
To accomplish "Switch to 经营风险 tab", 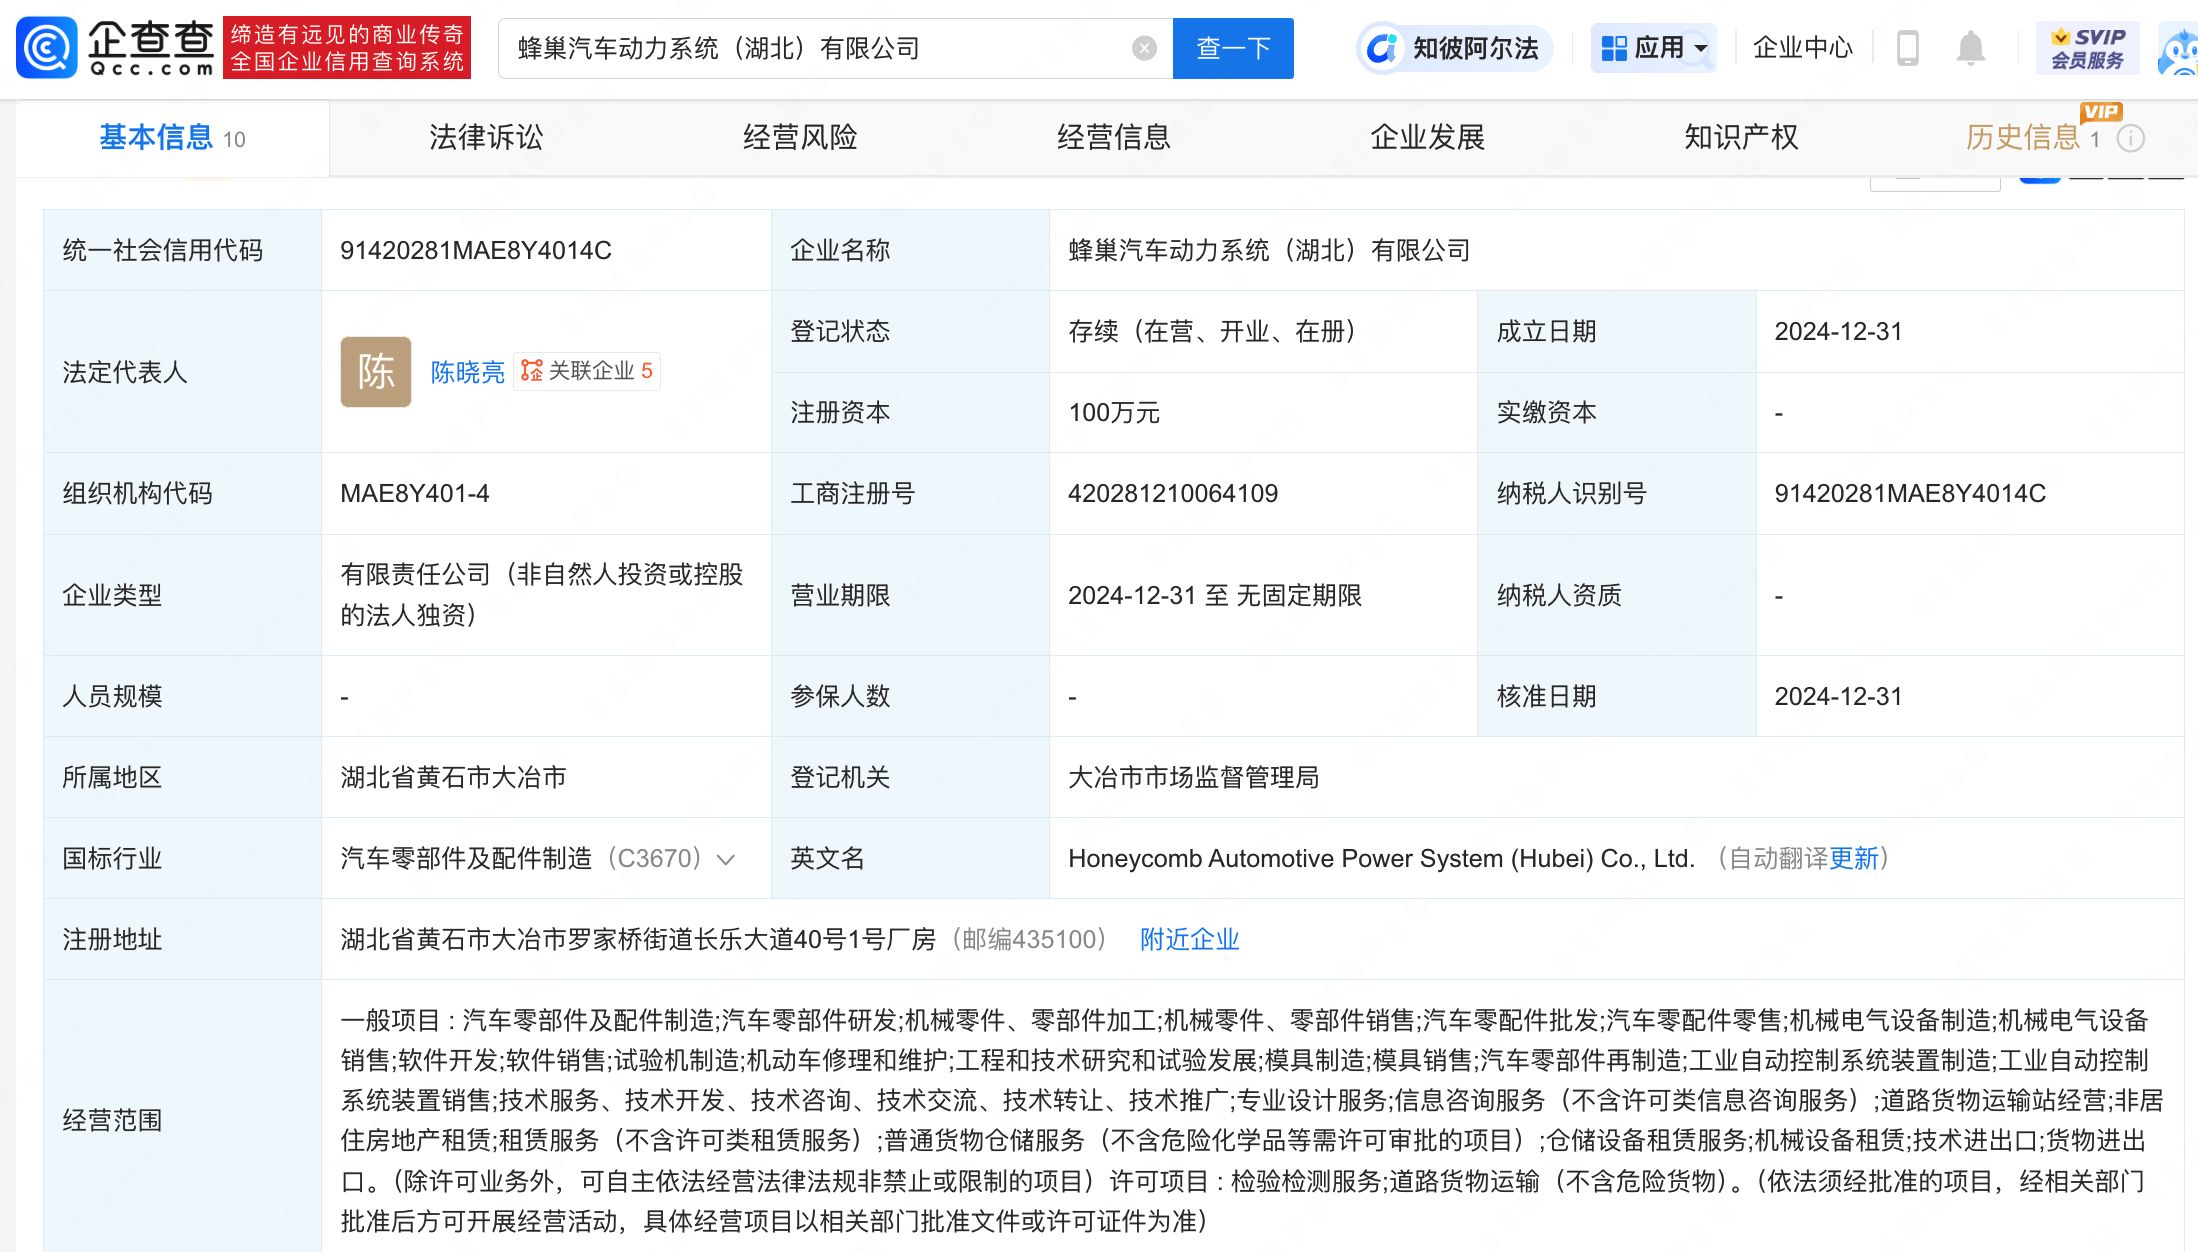I will tap(800, 138).
